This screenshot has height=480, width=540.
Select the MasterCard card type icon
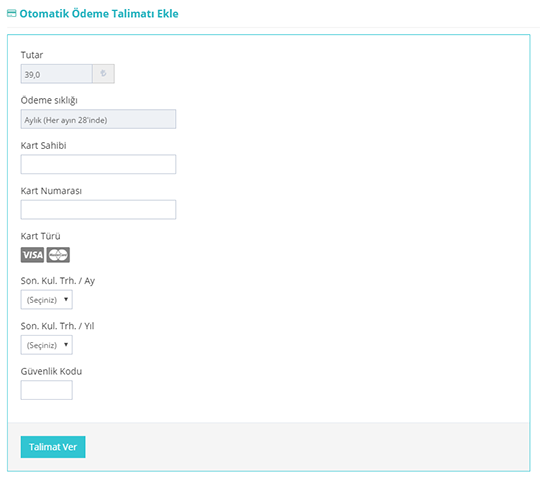click(x=58, y=255)
